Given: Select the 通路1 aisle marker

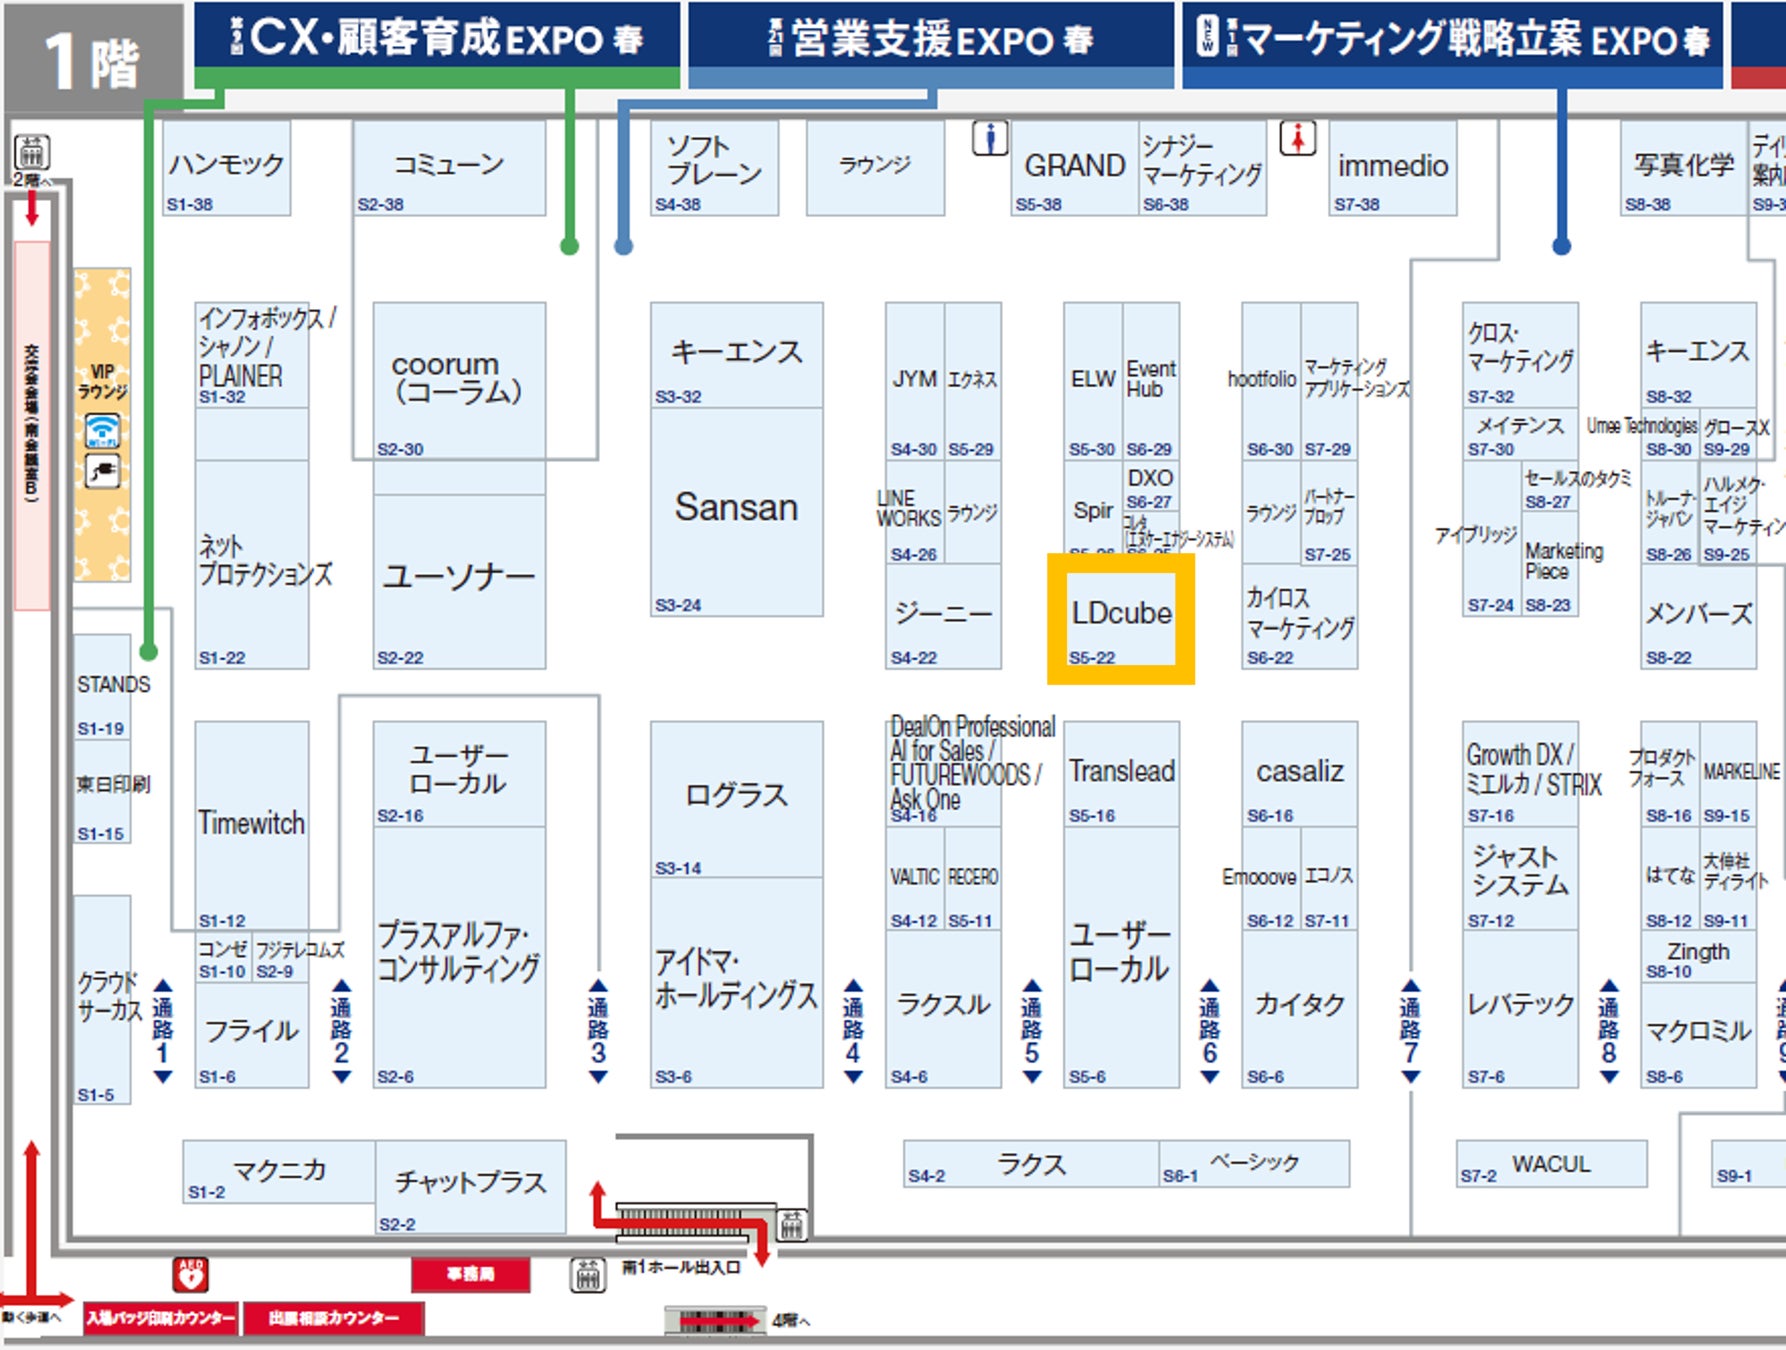Looking at the screenshot, I should (x=162, y=1031).
